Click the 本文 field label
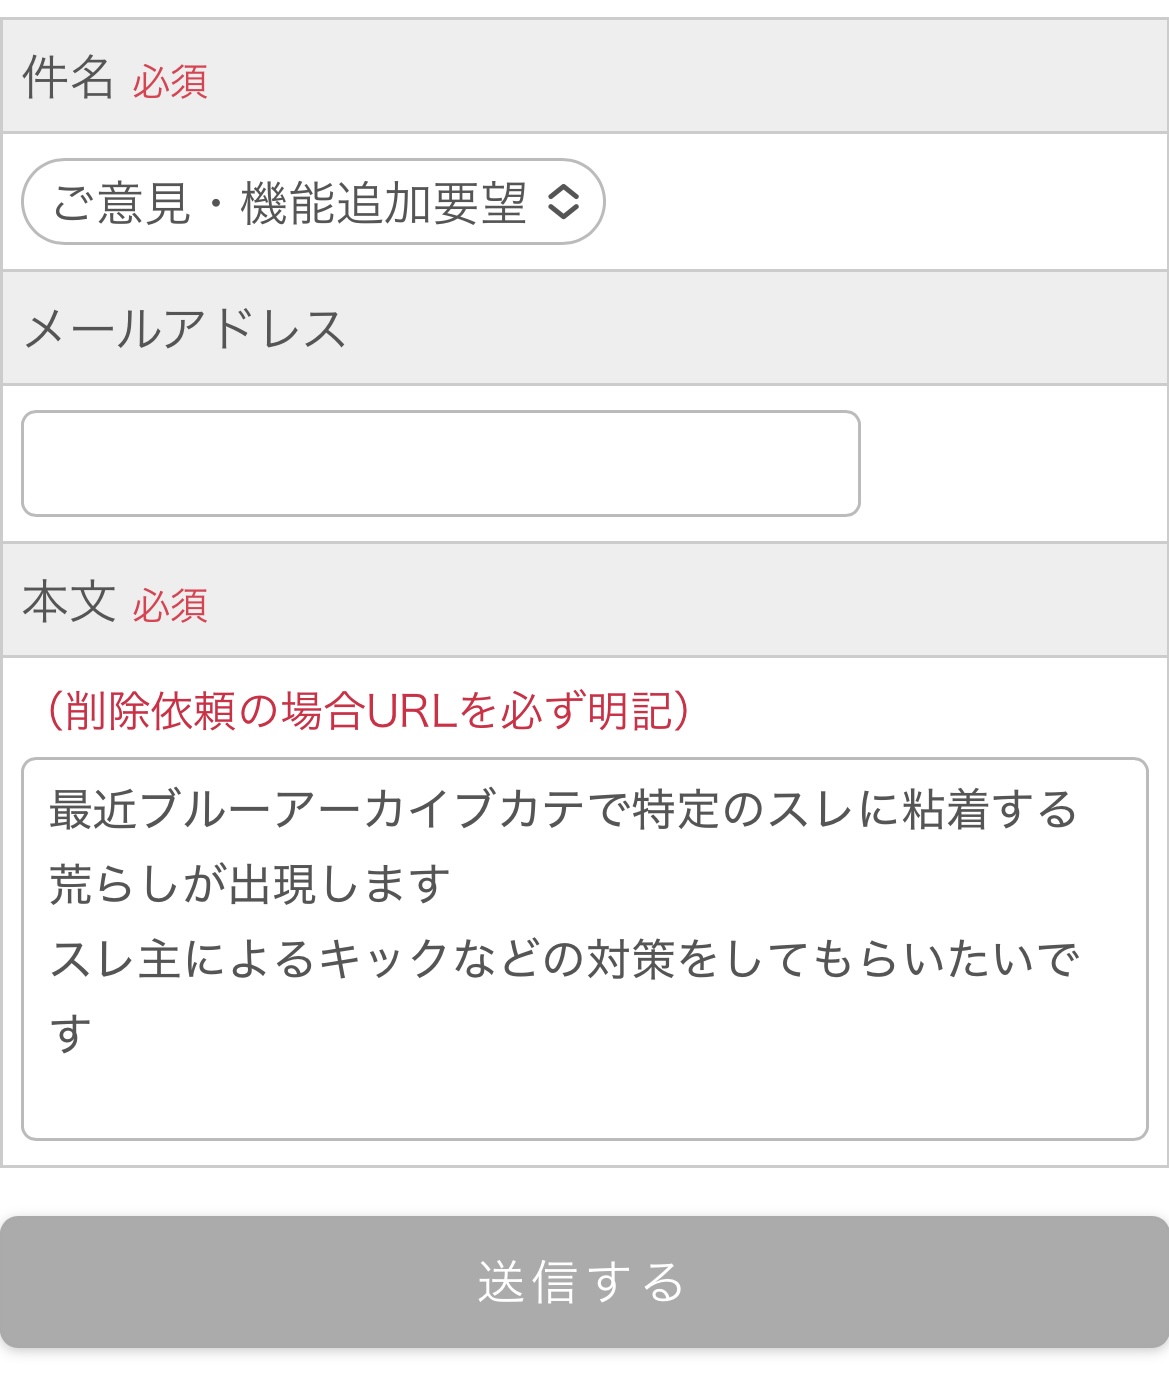This screenshot has width=1169, height=1376. coord(68,602)
